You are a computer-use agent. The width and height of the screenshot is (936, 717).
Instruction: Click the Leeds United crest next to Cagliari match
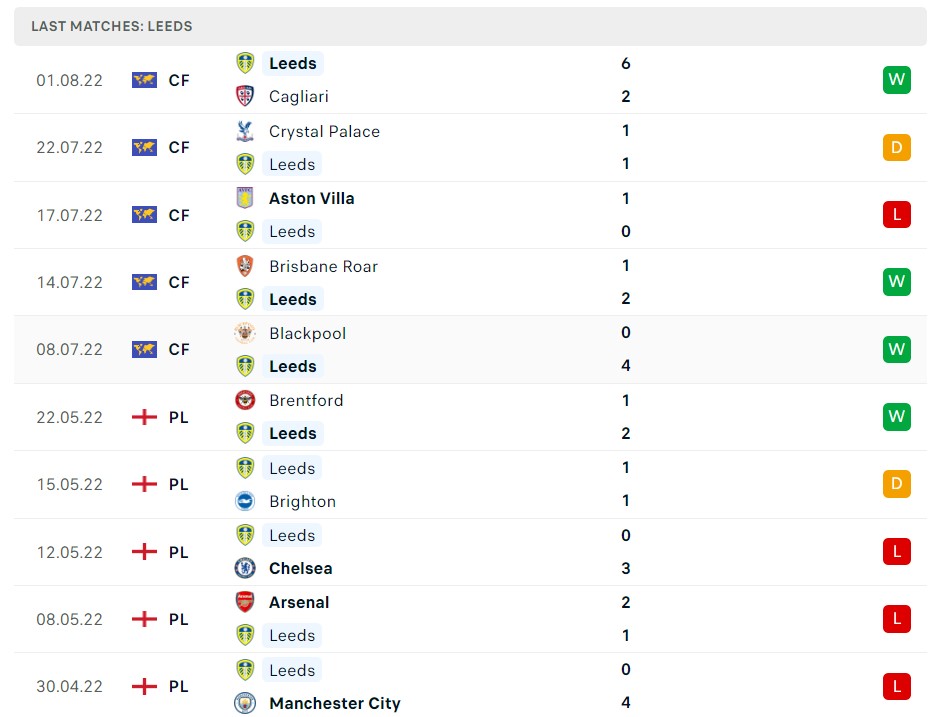point(245,63)
